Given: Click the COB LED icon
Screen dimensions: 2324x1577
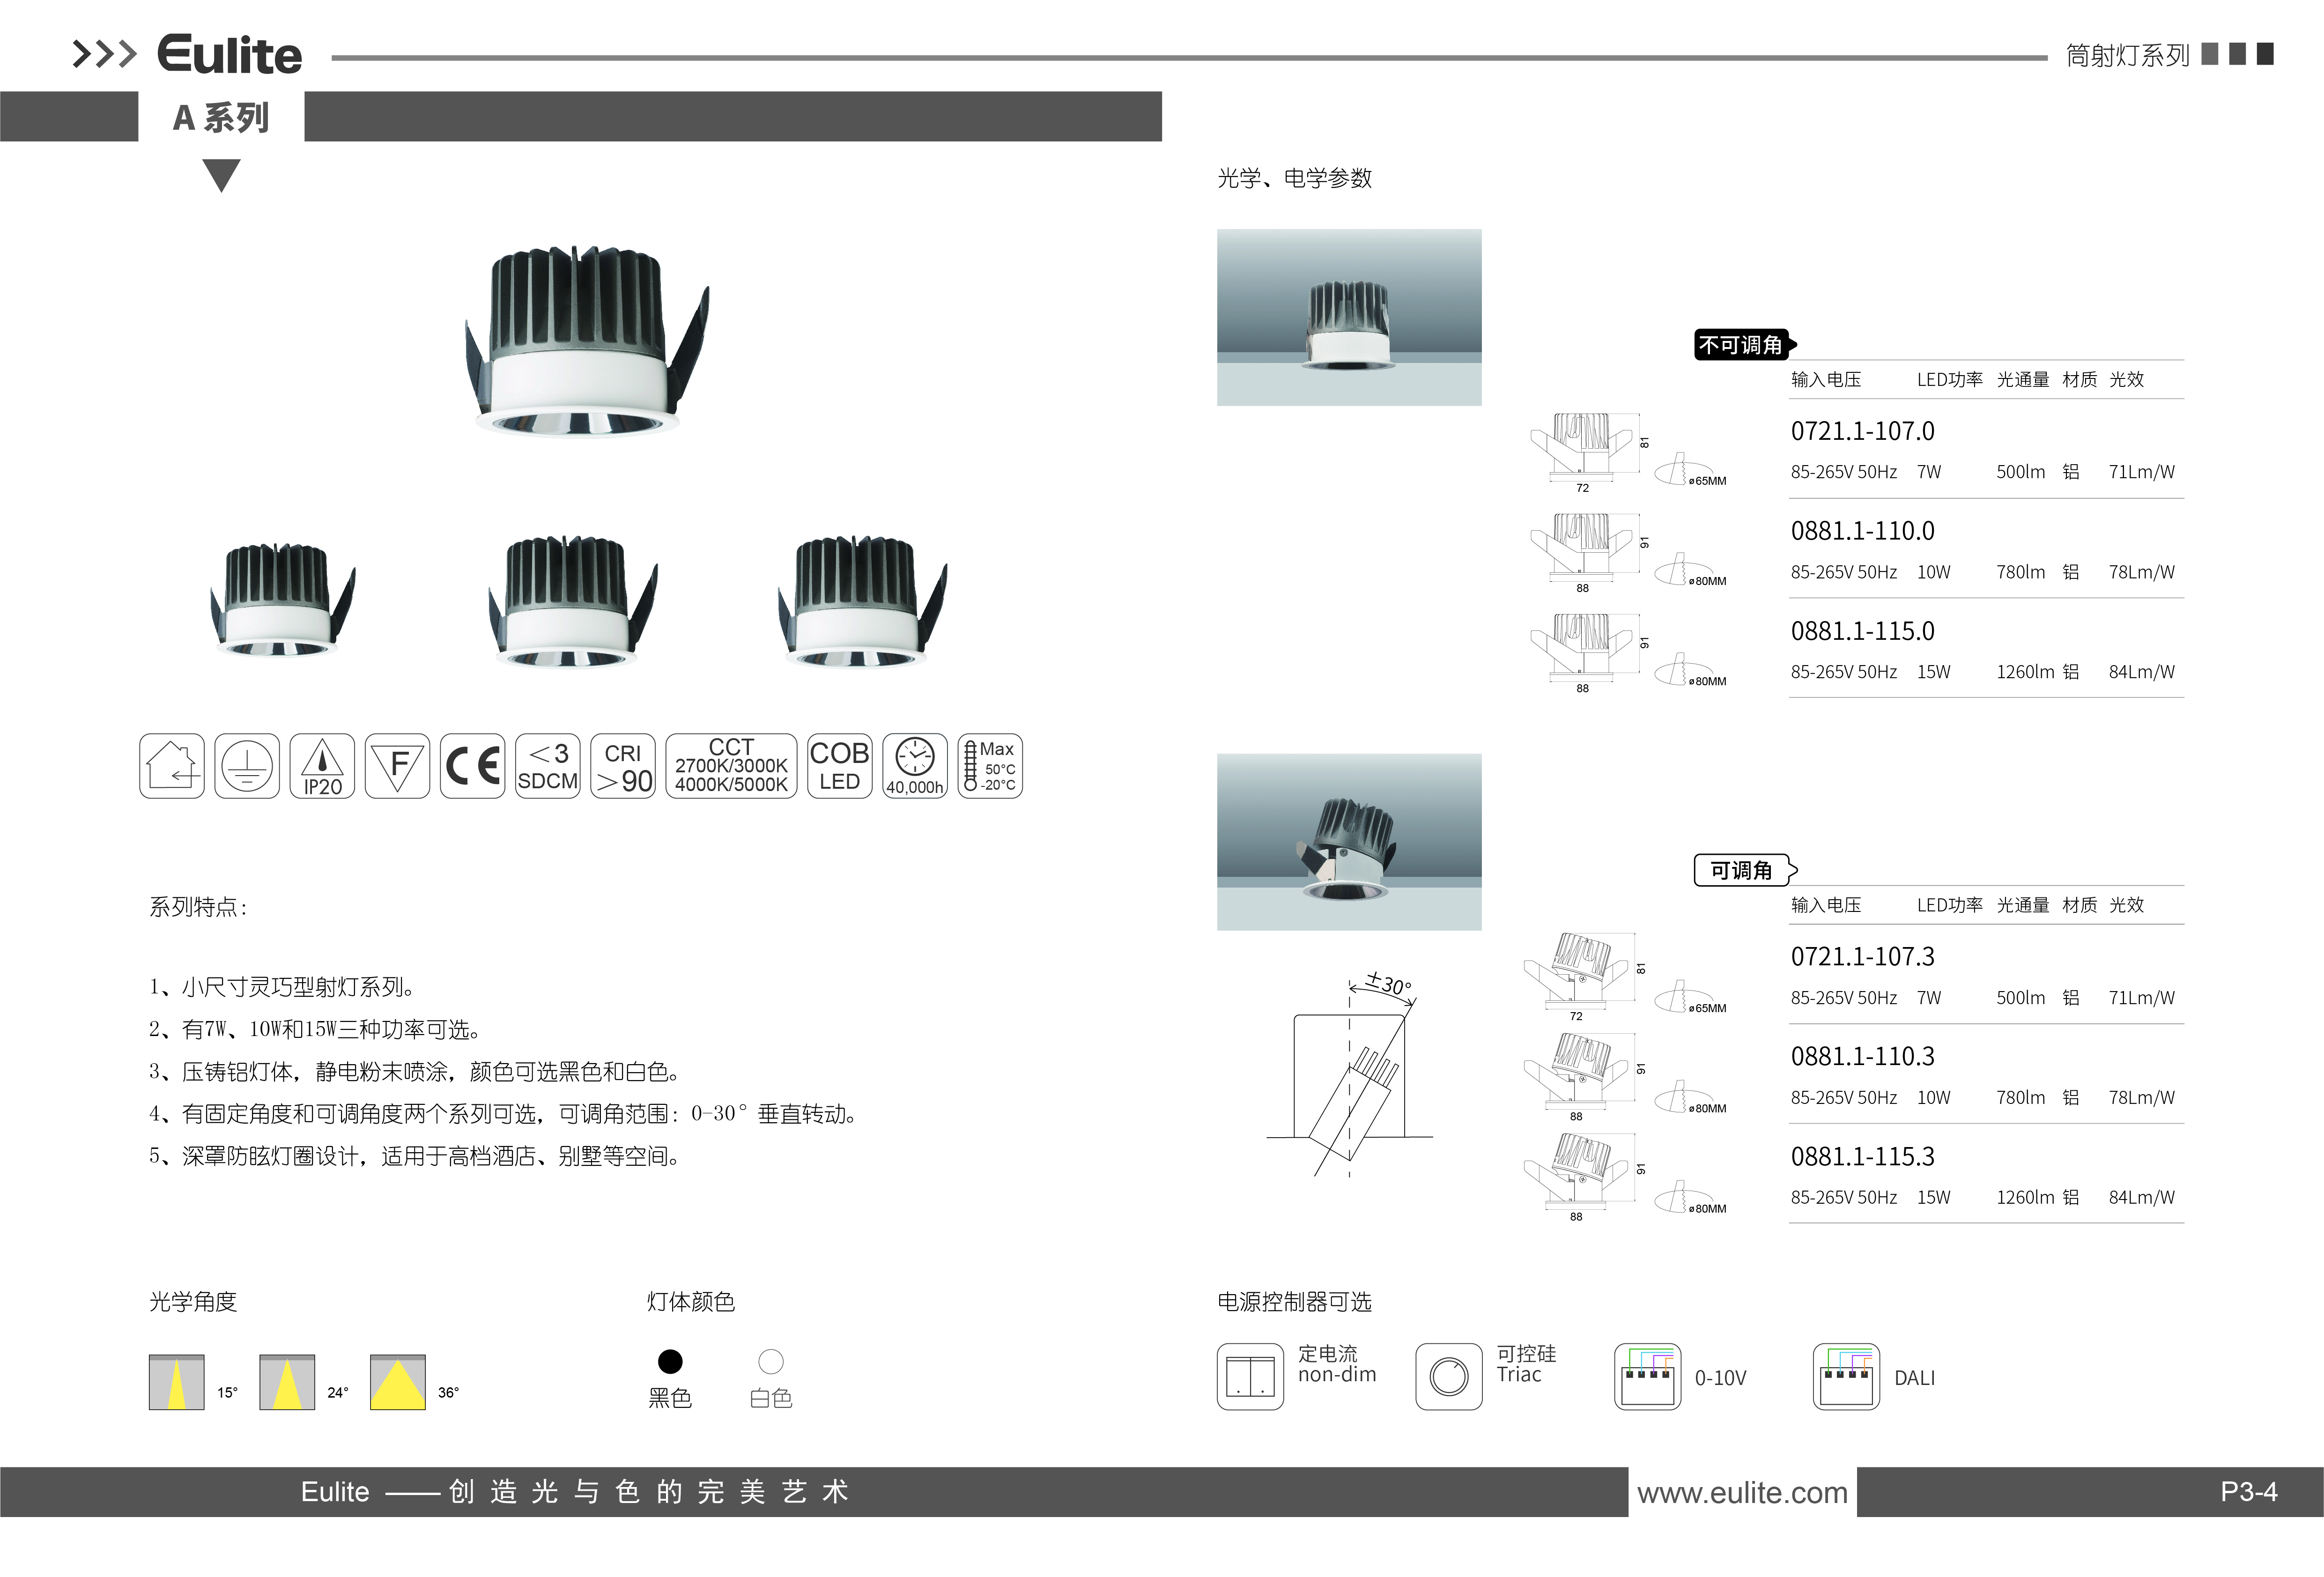Looking at the screenshot, I should 839,766.
